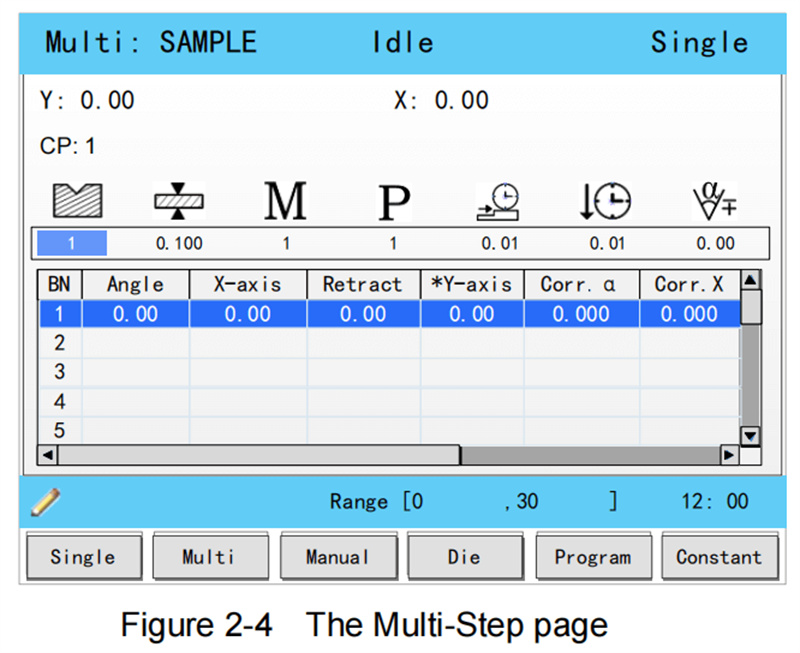
Task: Click the large M material icon
Action: (285, 200)
